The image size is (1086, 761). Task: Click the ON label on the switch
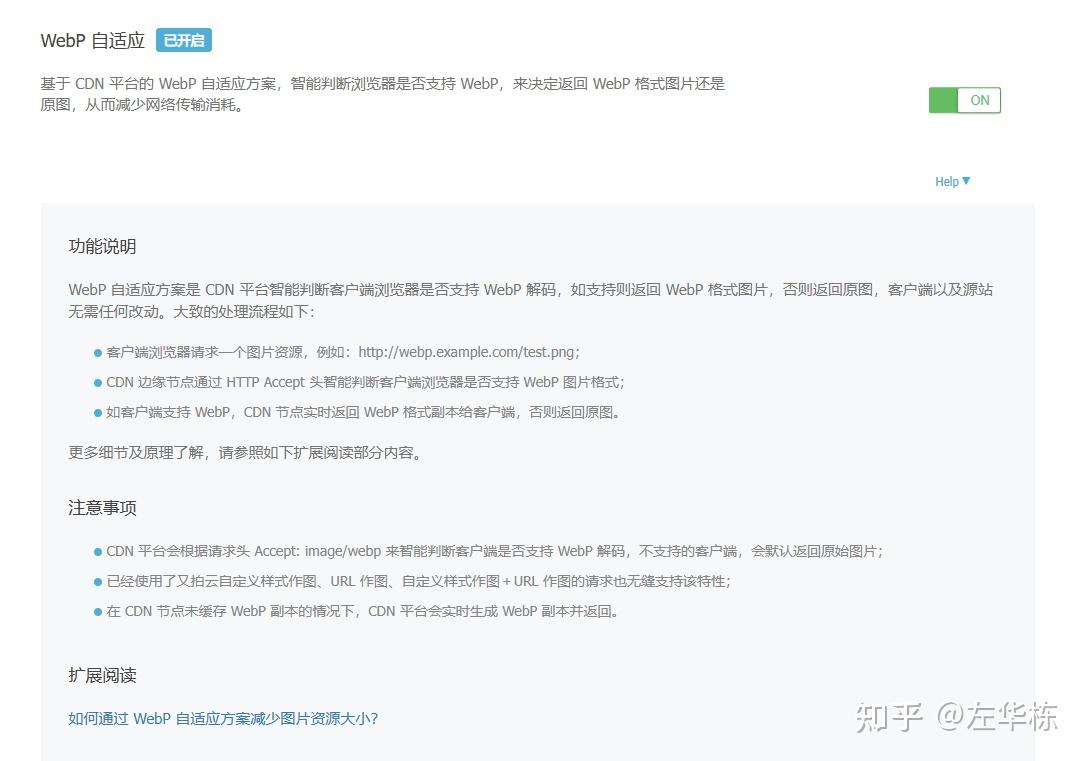coord(979,100)
